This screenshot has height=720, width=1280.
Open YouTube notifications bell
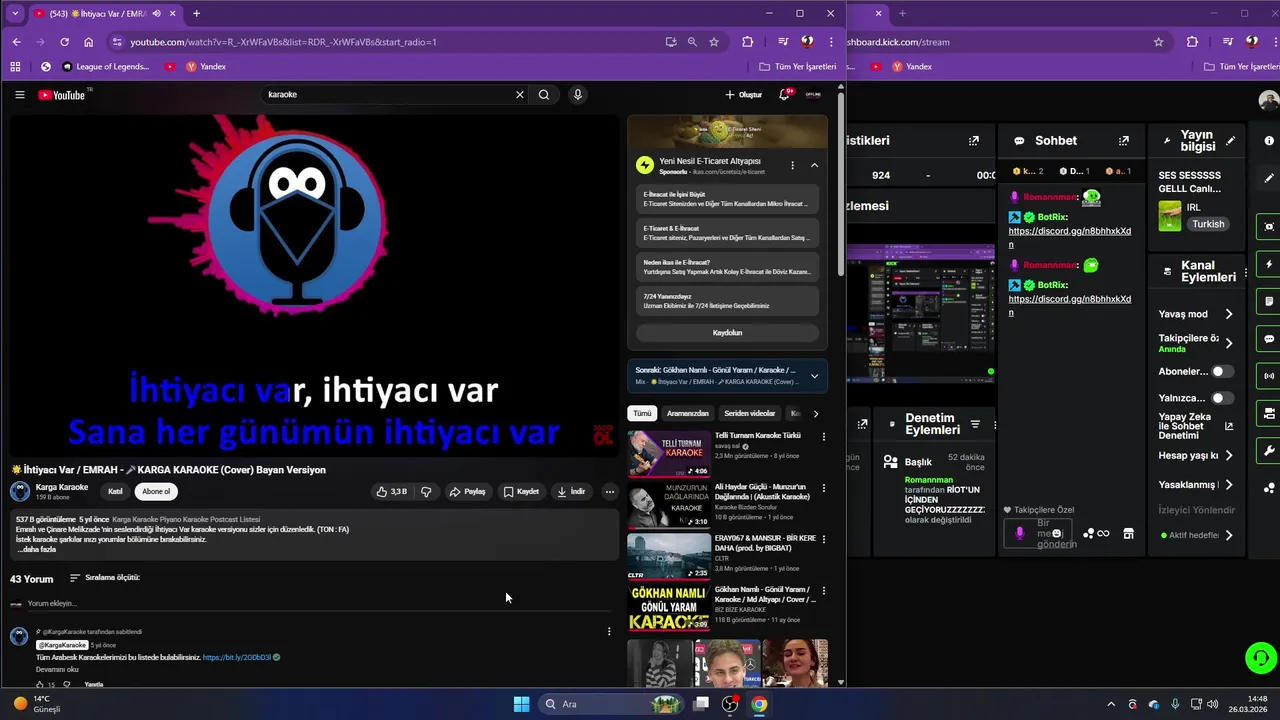click(x=784, y=95)
